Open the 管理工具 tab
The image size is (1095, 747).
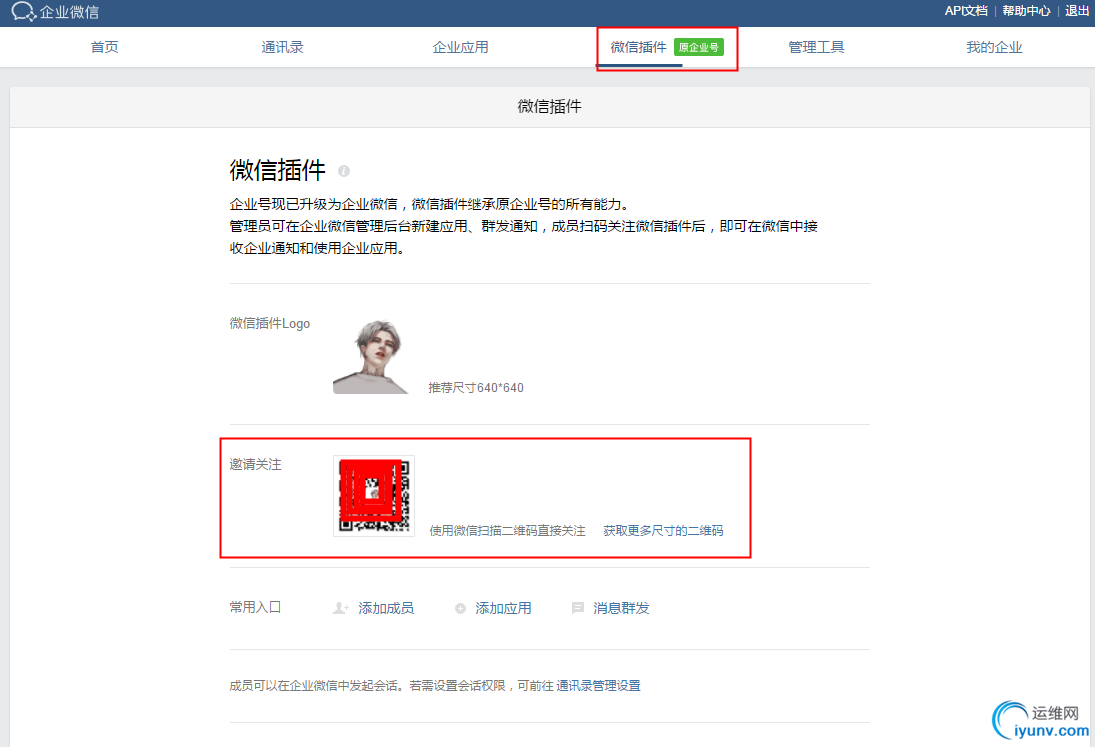[816, 47]
